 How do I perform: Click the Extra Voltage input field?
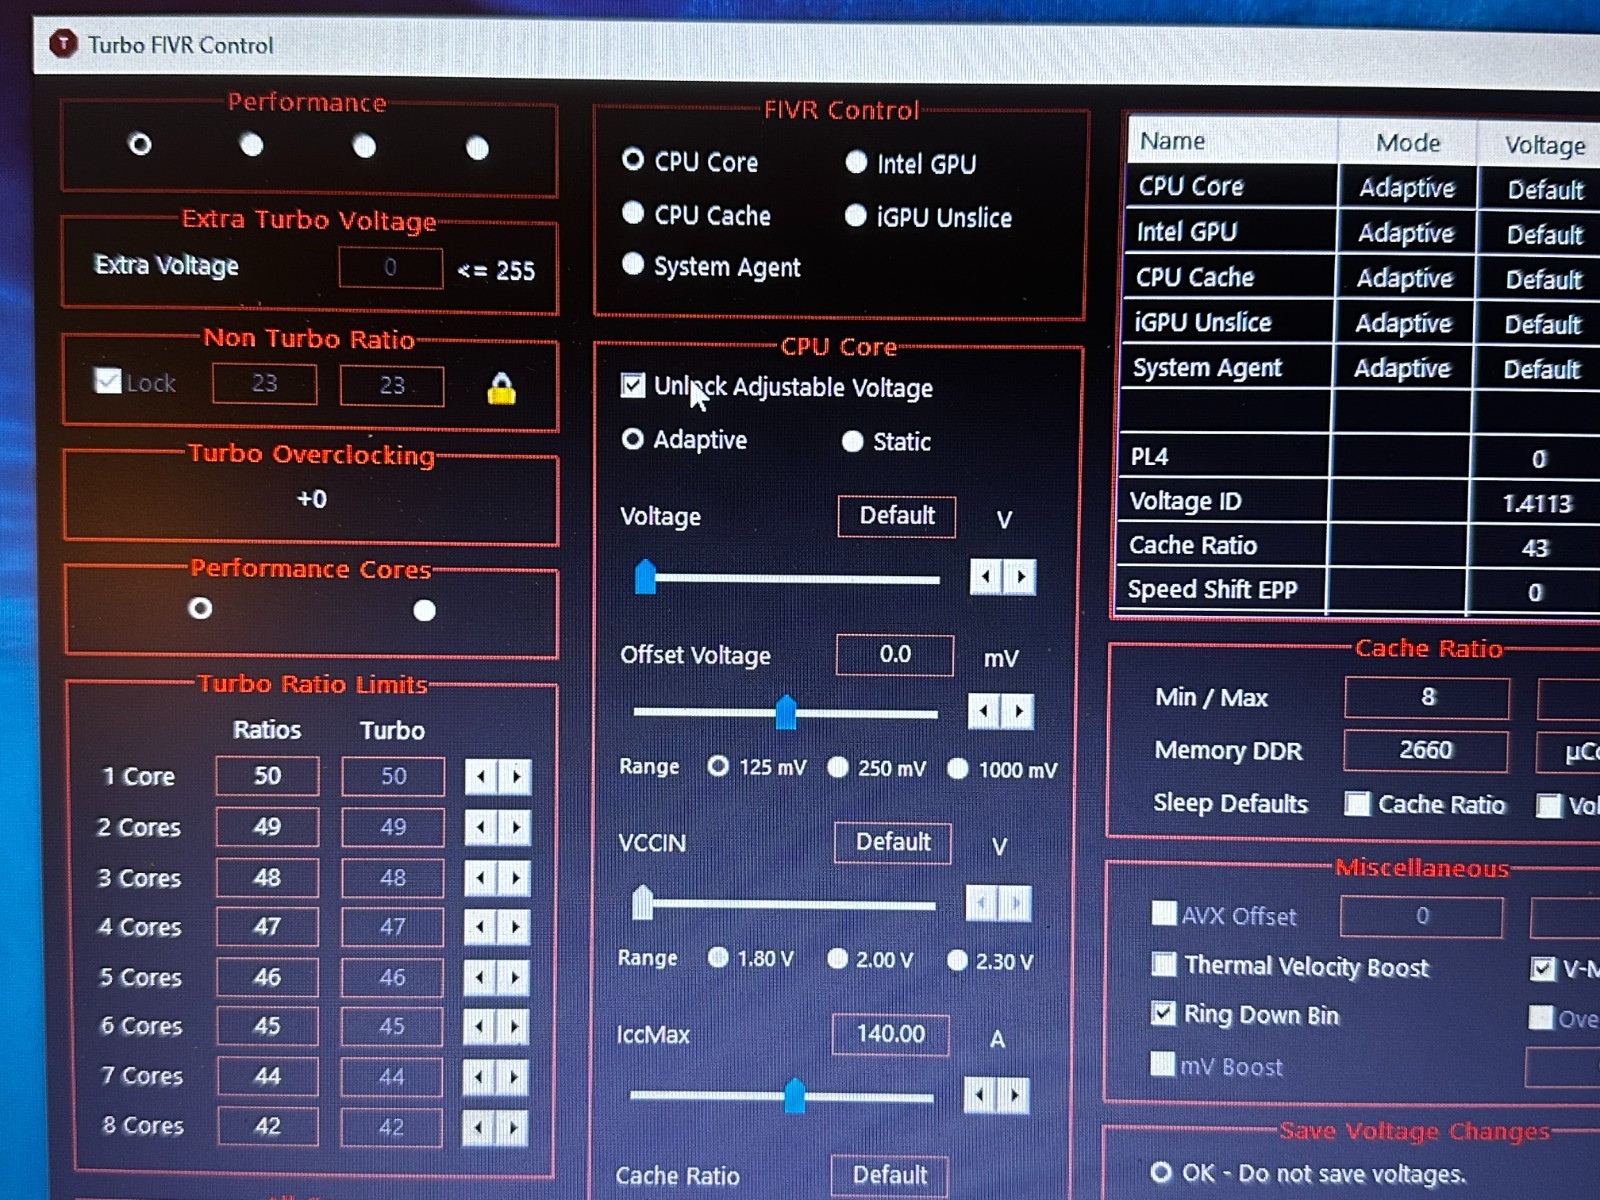point(391,267)
